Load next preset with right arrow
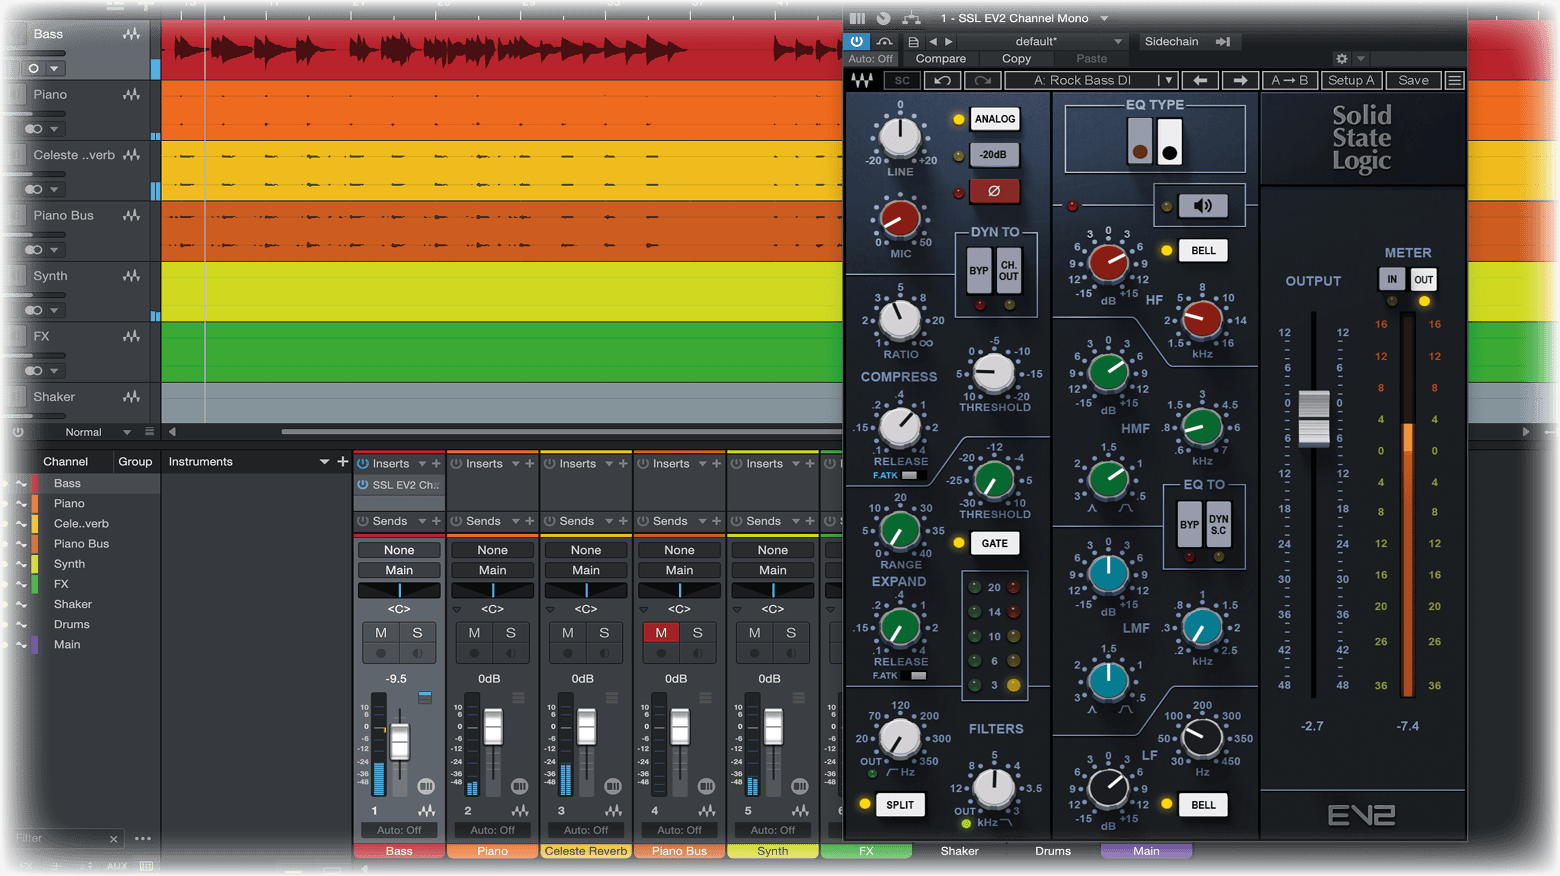Screen dimensions: 1560x876 1240,80
